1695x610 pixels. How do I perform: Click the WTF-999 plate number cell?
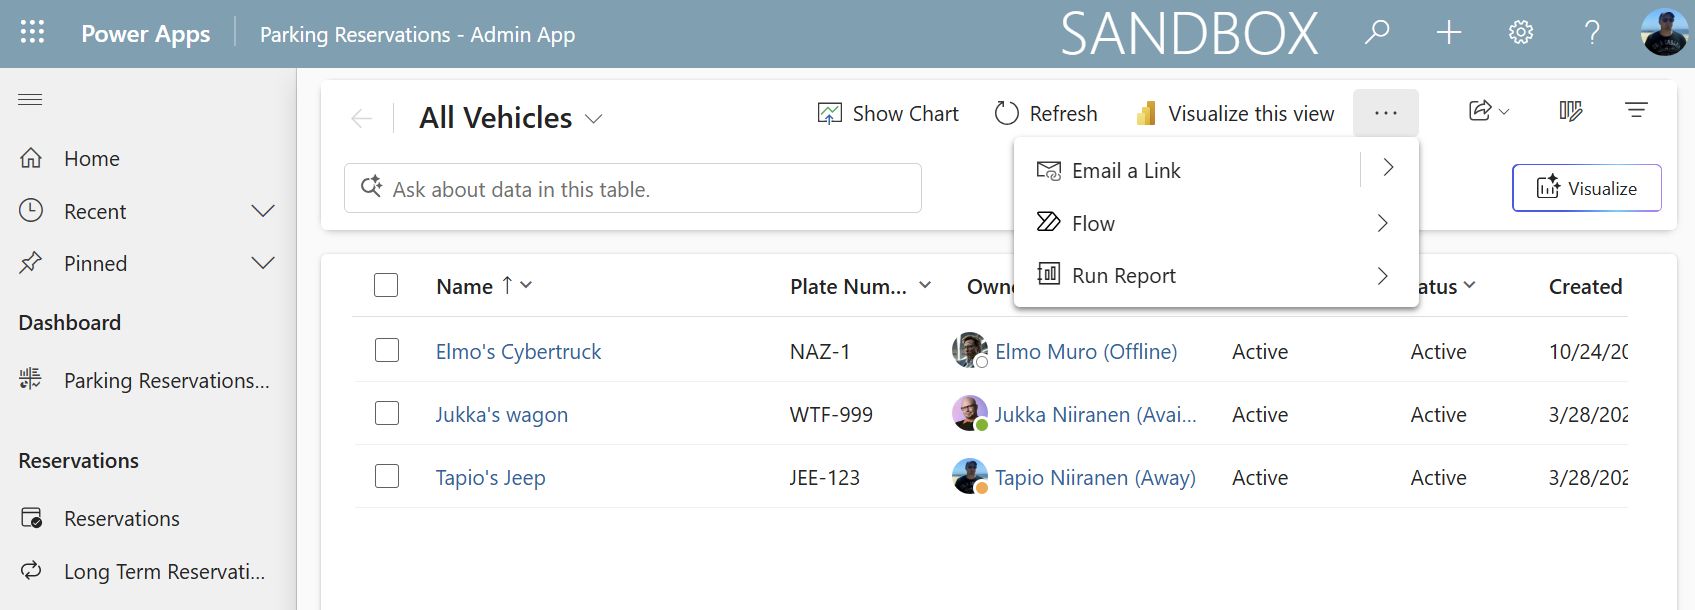831,414
